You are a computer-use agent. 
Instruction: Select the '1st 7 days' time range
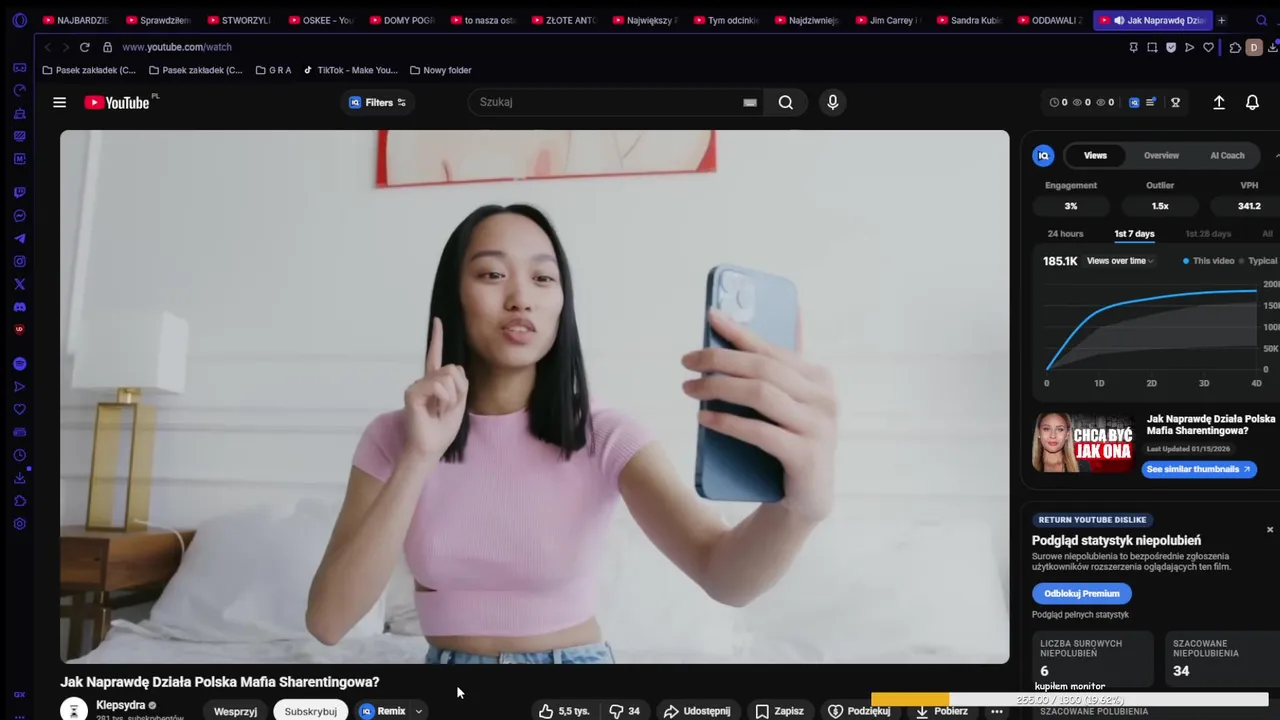pos(1134,234)
